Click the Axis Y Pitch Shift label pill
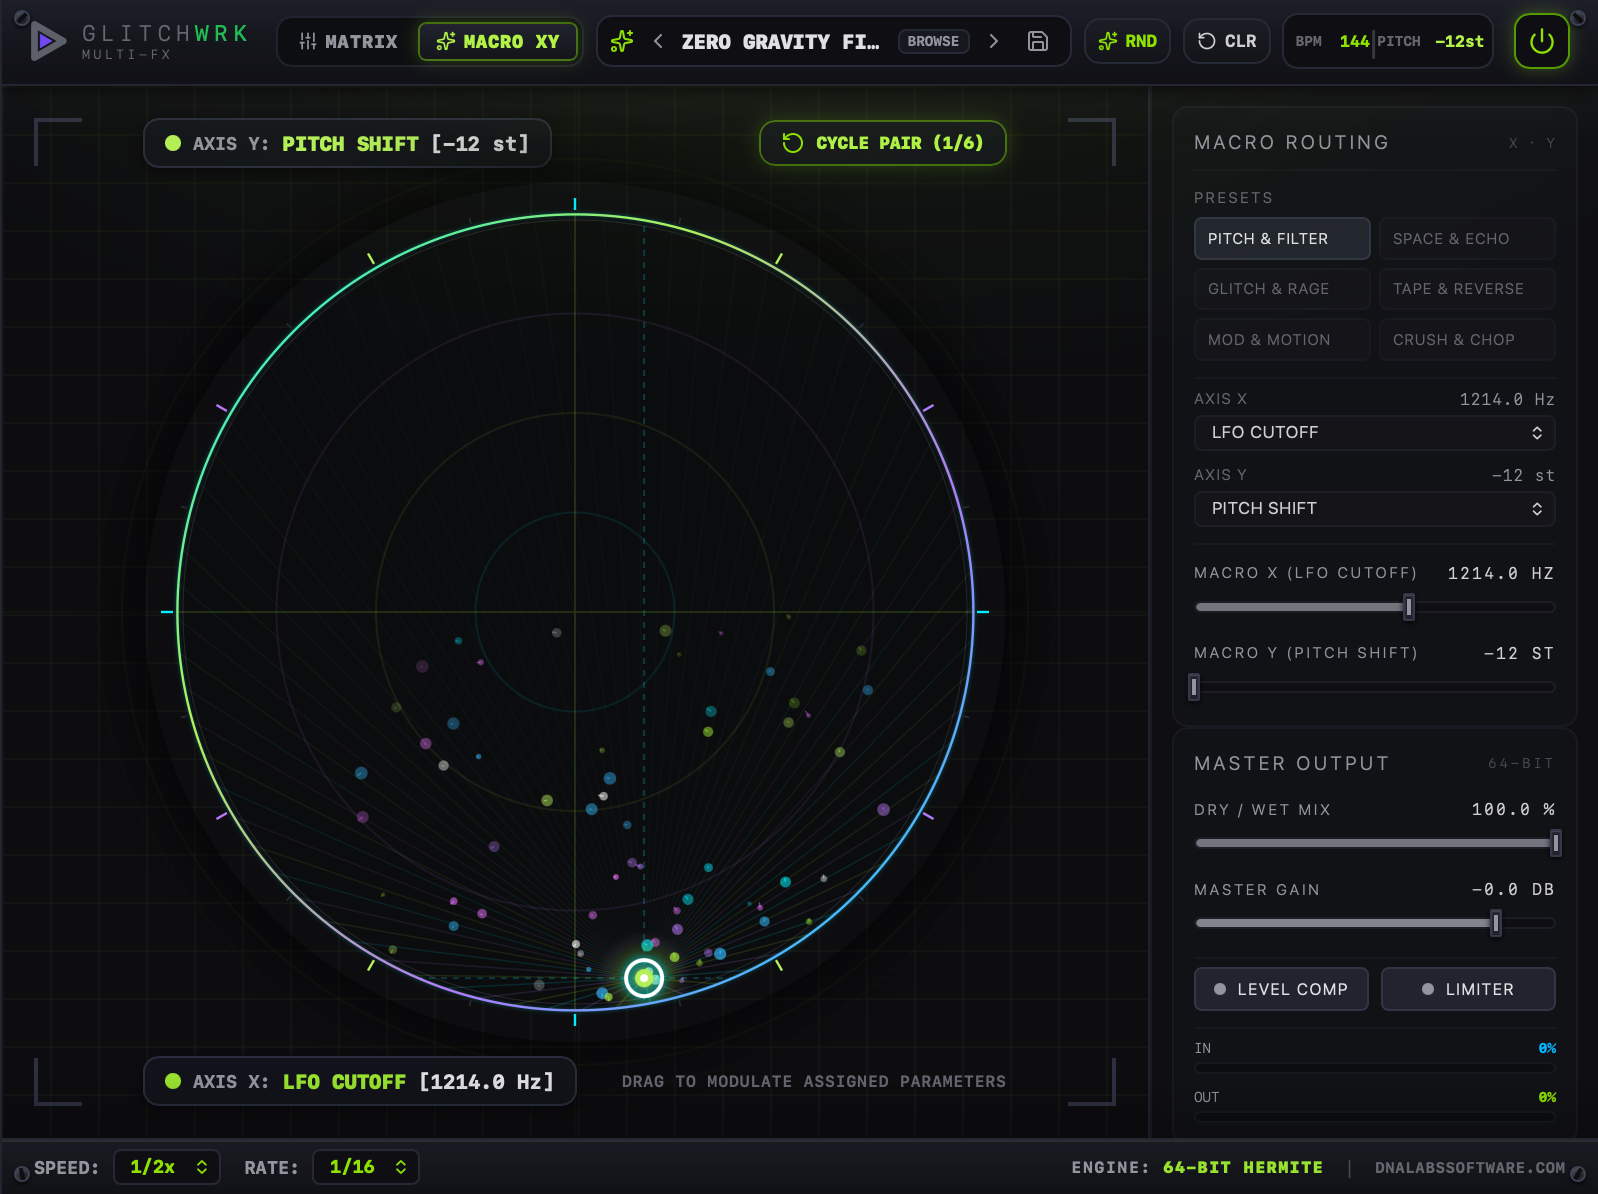 coord(347,143)
